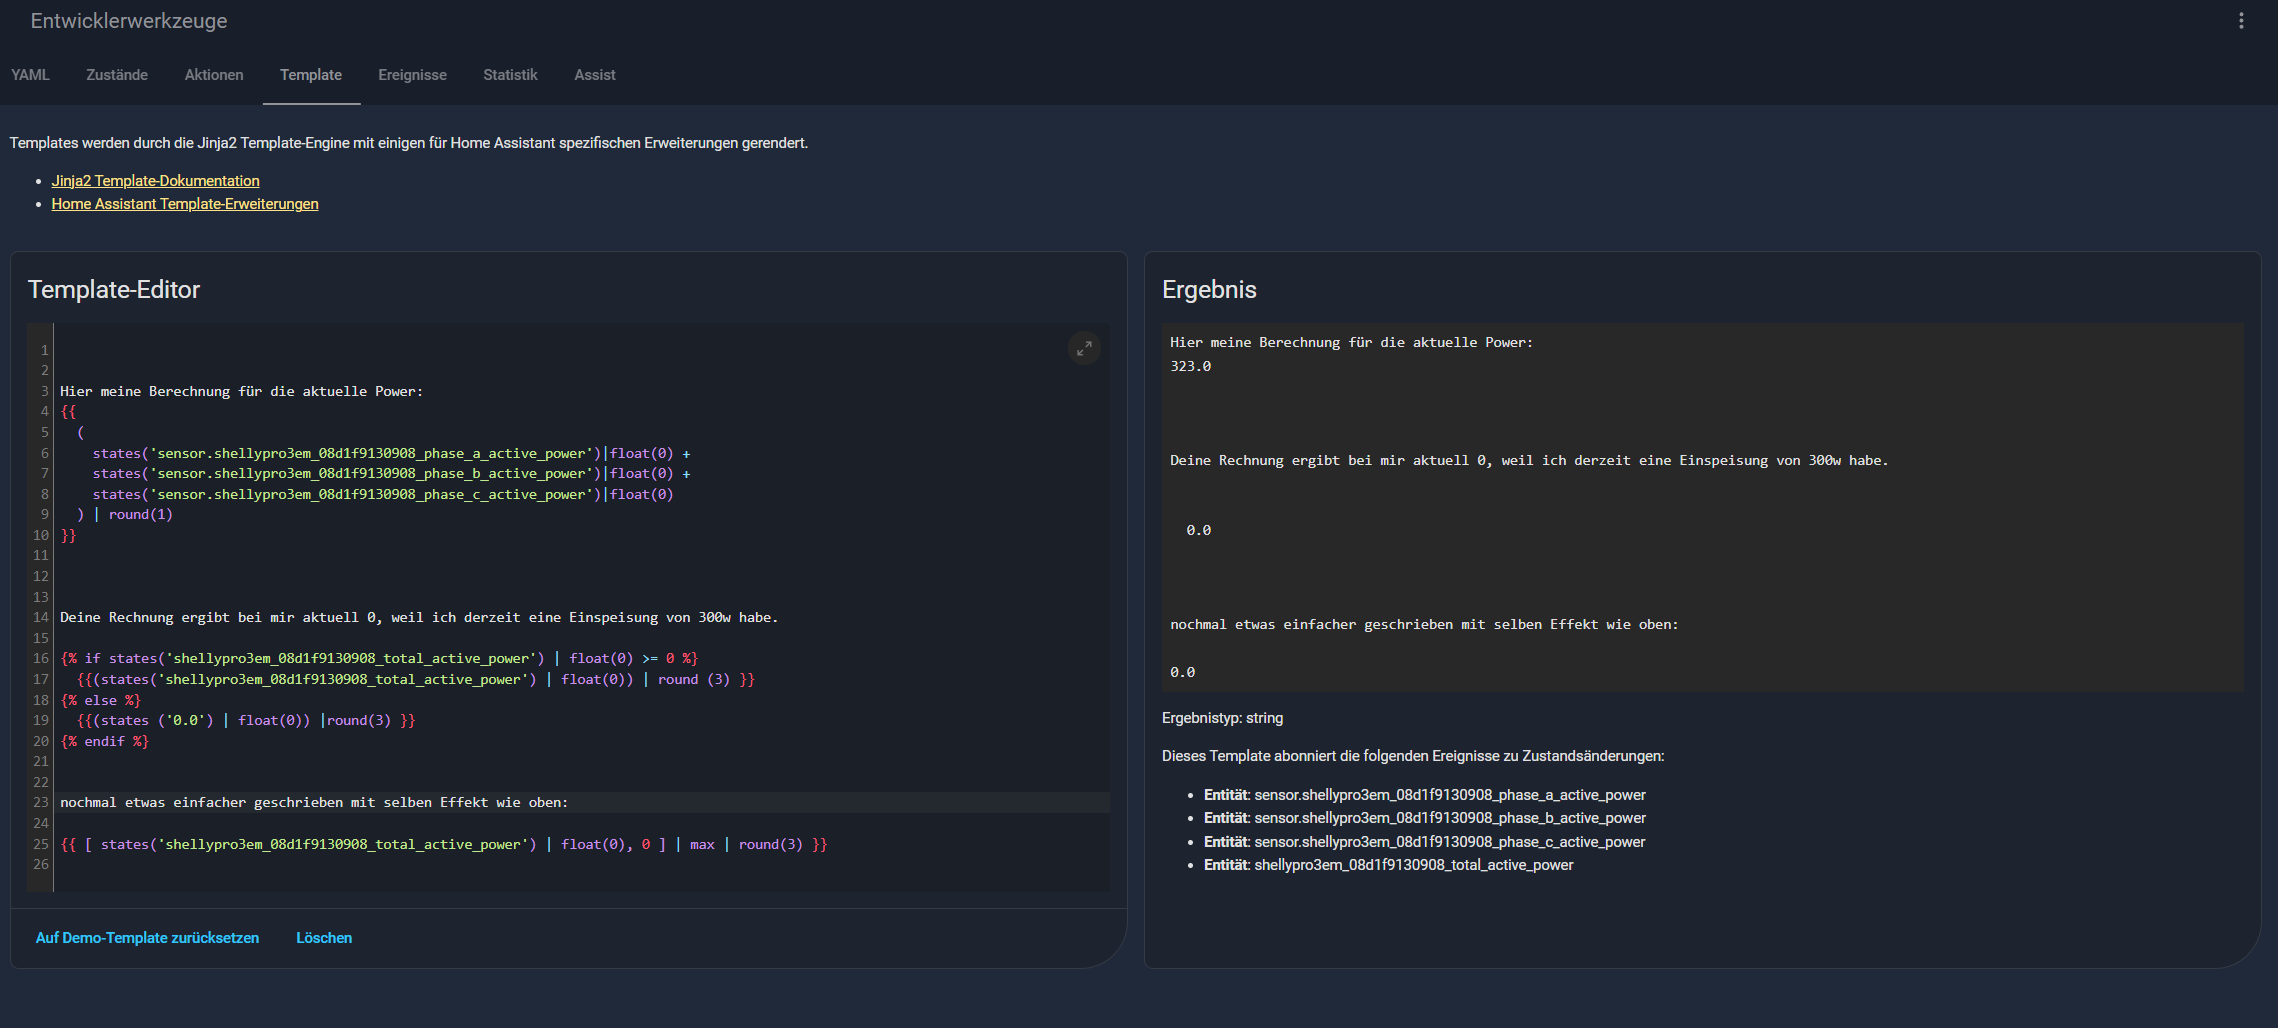
Task: Place cursor on the '{% endif %}' line
Action: point(105,742)
